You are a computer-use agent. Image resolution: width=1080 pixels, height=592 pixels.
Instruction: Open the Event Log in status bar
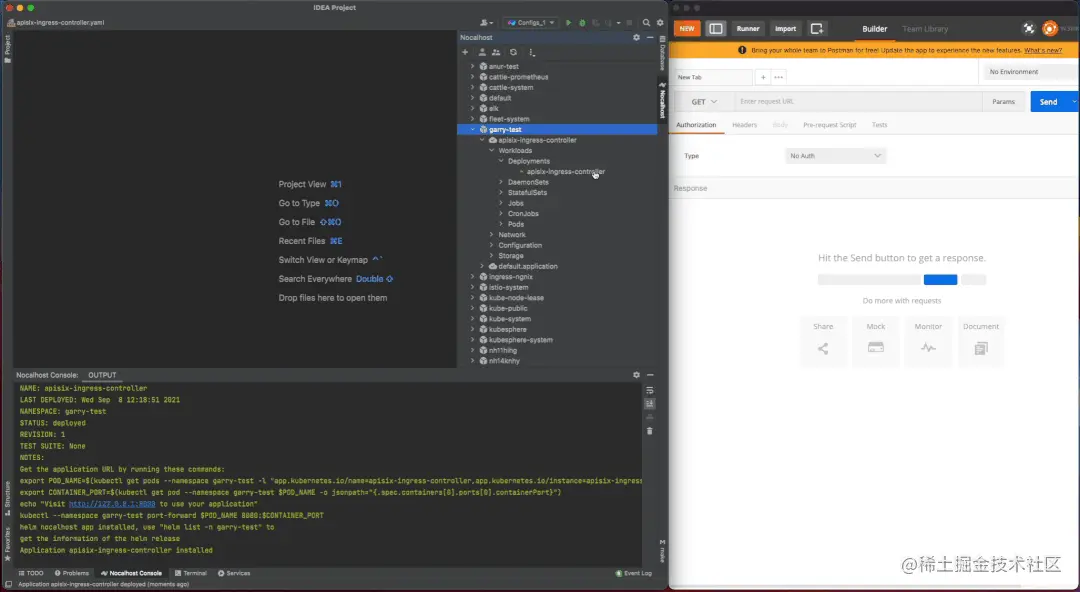(634, 573)
